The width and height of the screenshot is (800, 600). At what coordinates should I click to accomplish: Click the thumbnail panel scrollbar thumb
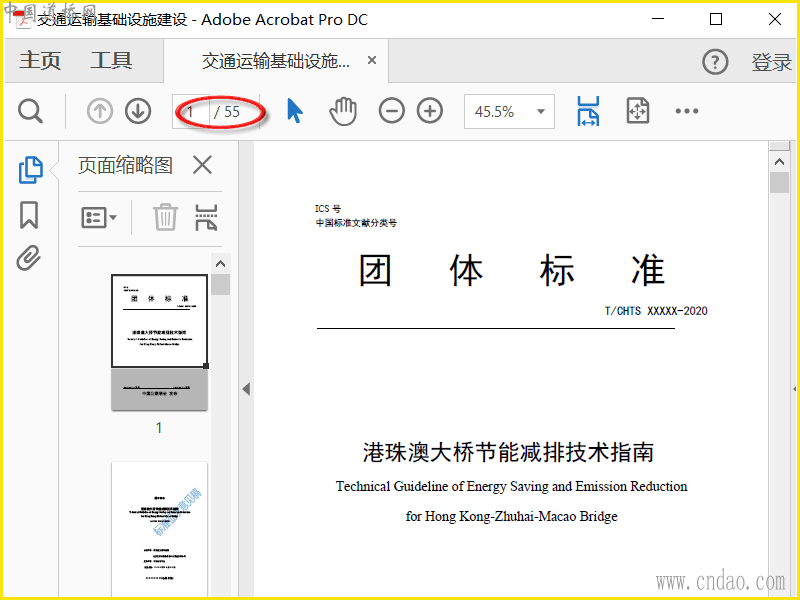pyautogui.click(x=220, y=285)
